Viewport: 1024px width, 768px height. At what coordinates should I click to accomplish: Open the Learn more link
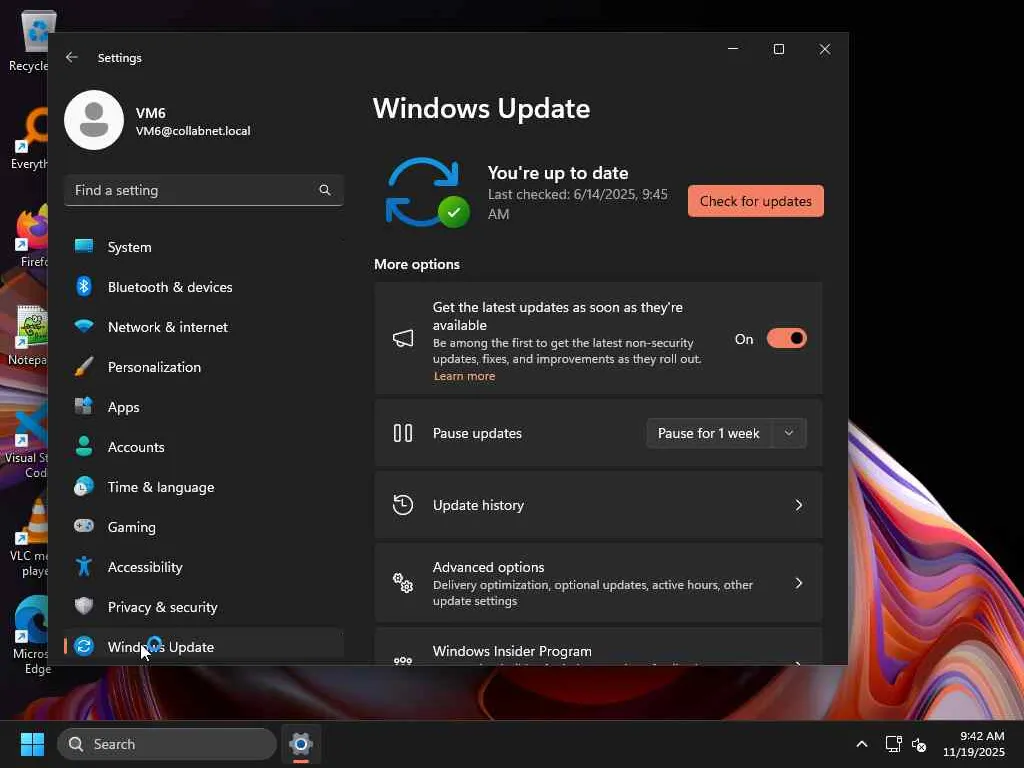pyautogui.click(x=464, y=376)
